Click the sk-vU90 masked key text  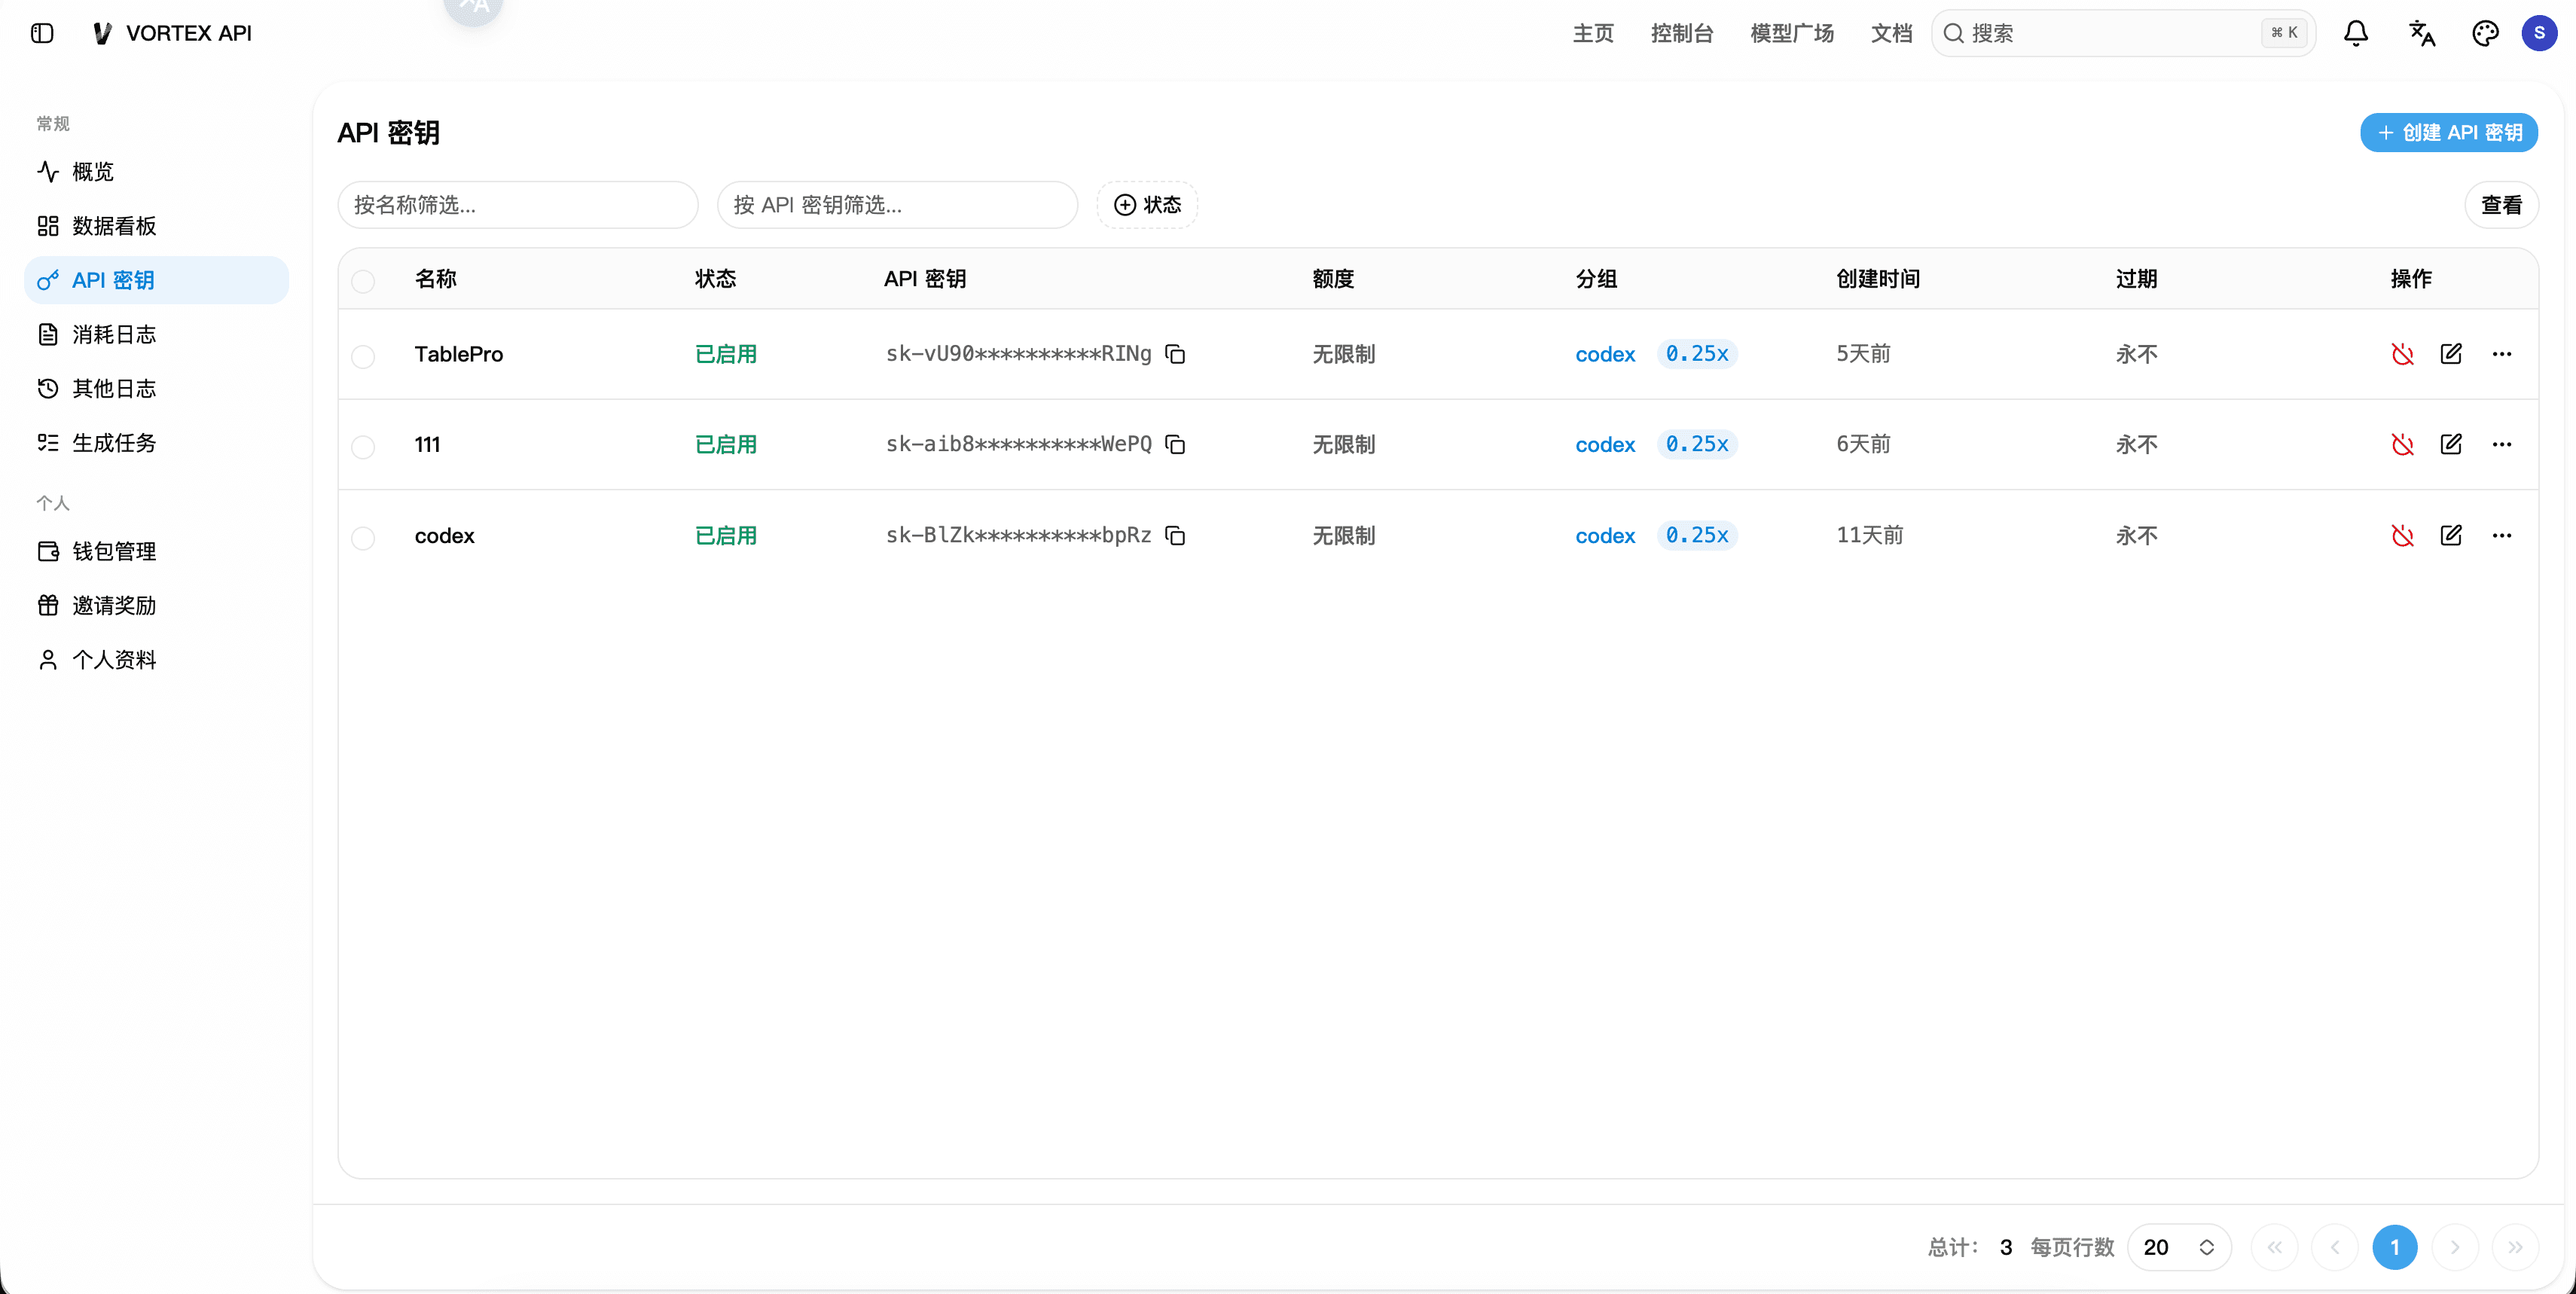click(x=1018, y=354)
